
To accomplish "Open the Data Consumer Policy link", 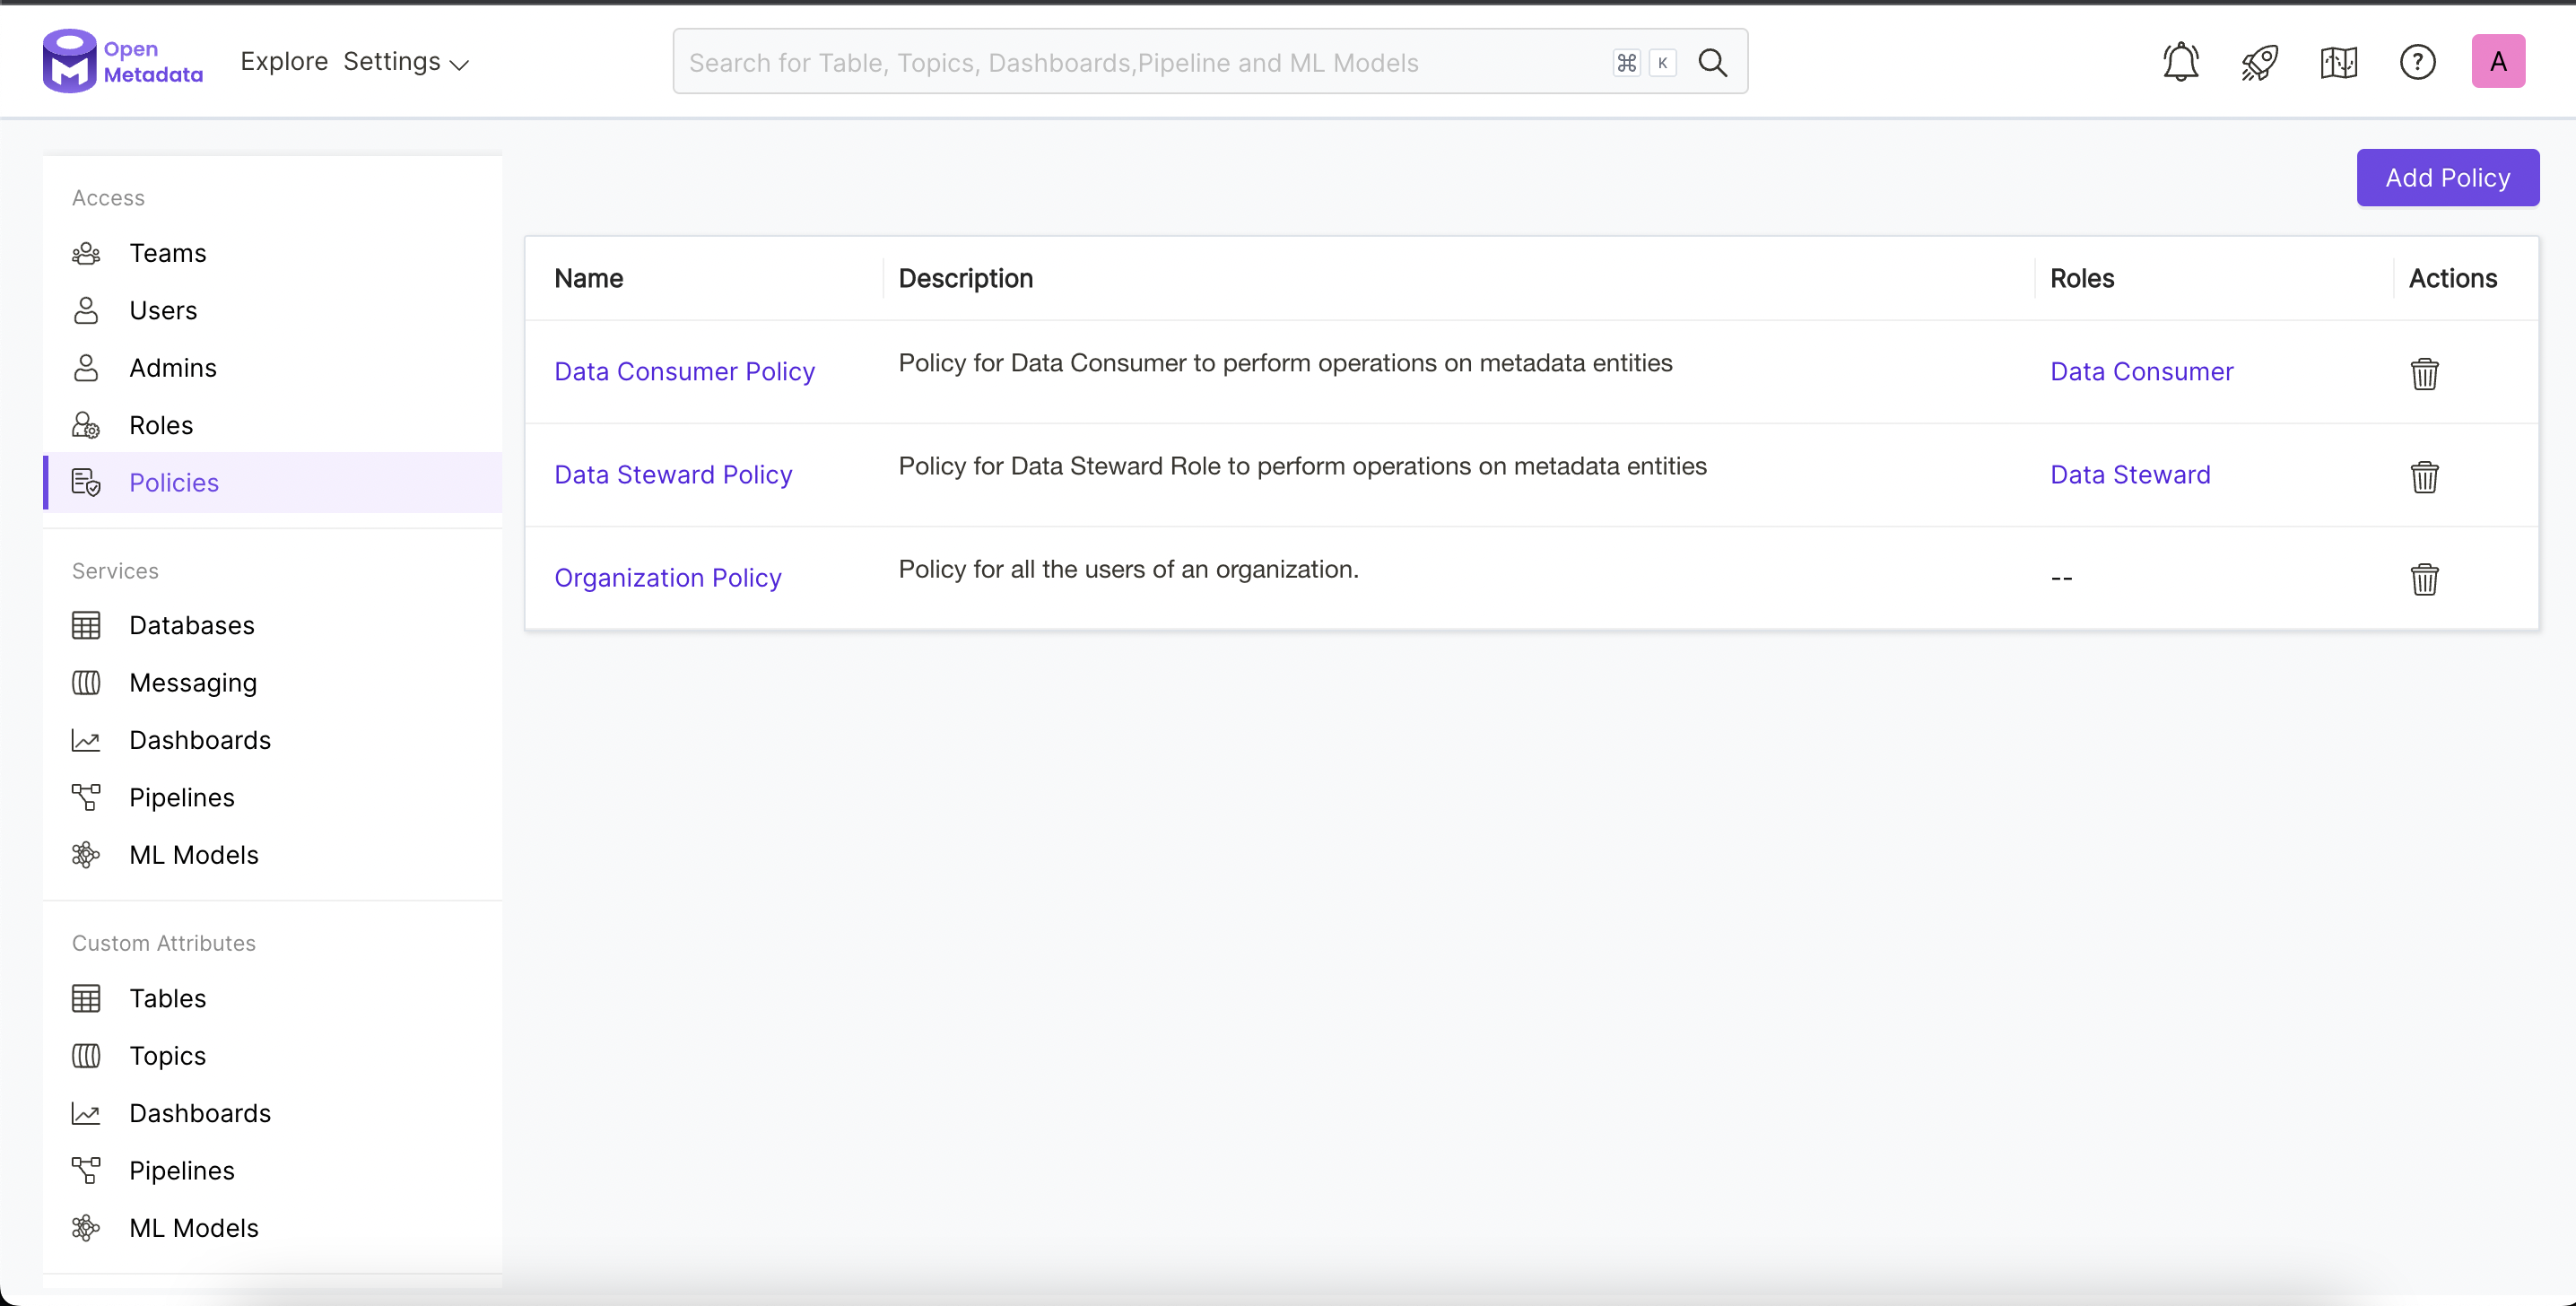I will tap(684, 371).
